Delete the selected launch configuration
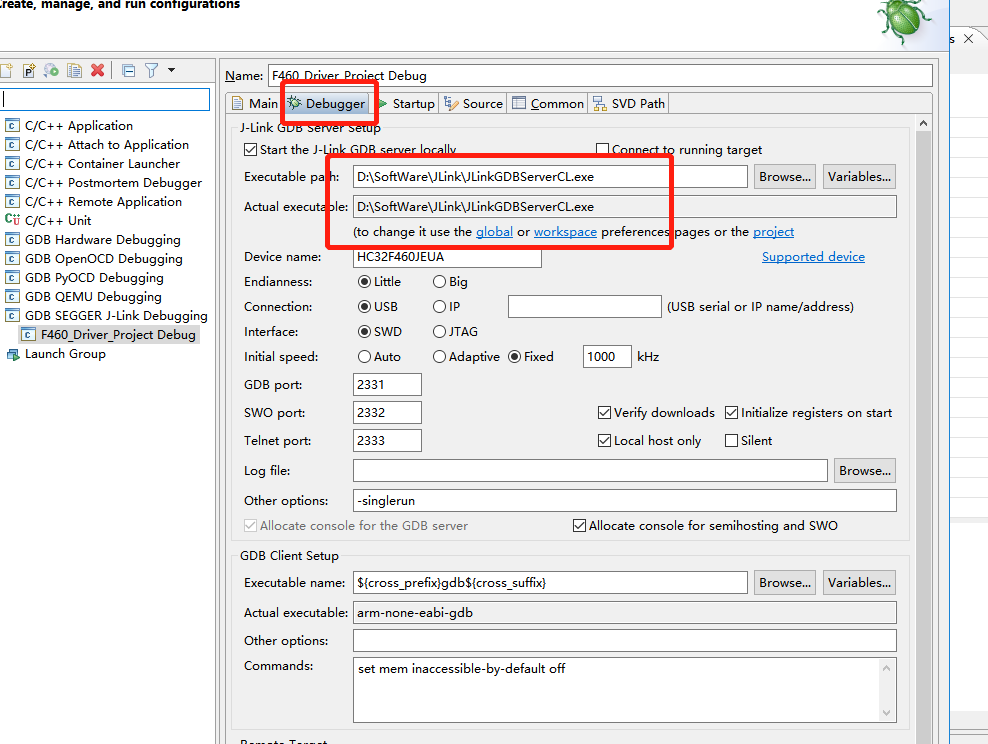Image resolution: width=988 pixels, height=744 pixels. (x=96, y=70)
